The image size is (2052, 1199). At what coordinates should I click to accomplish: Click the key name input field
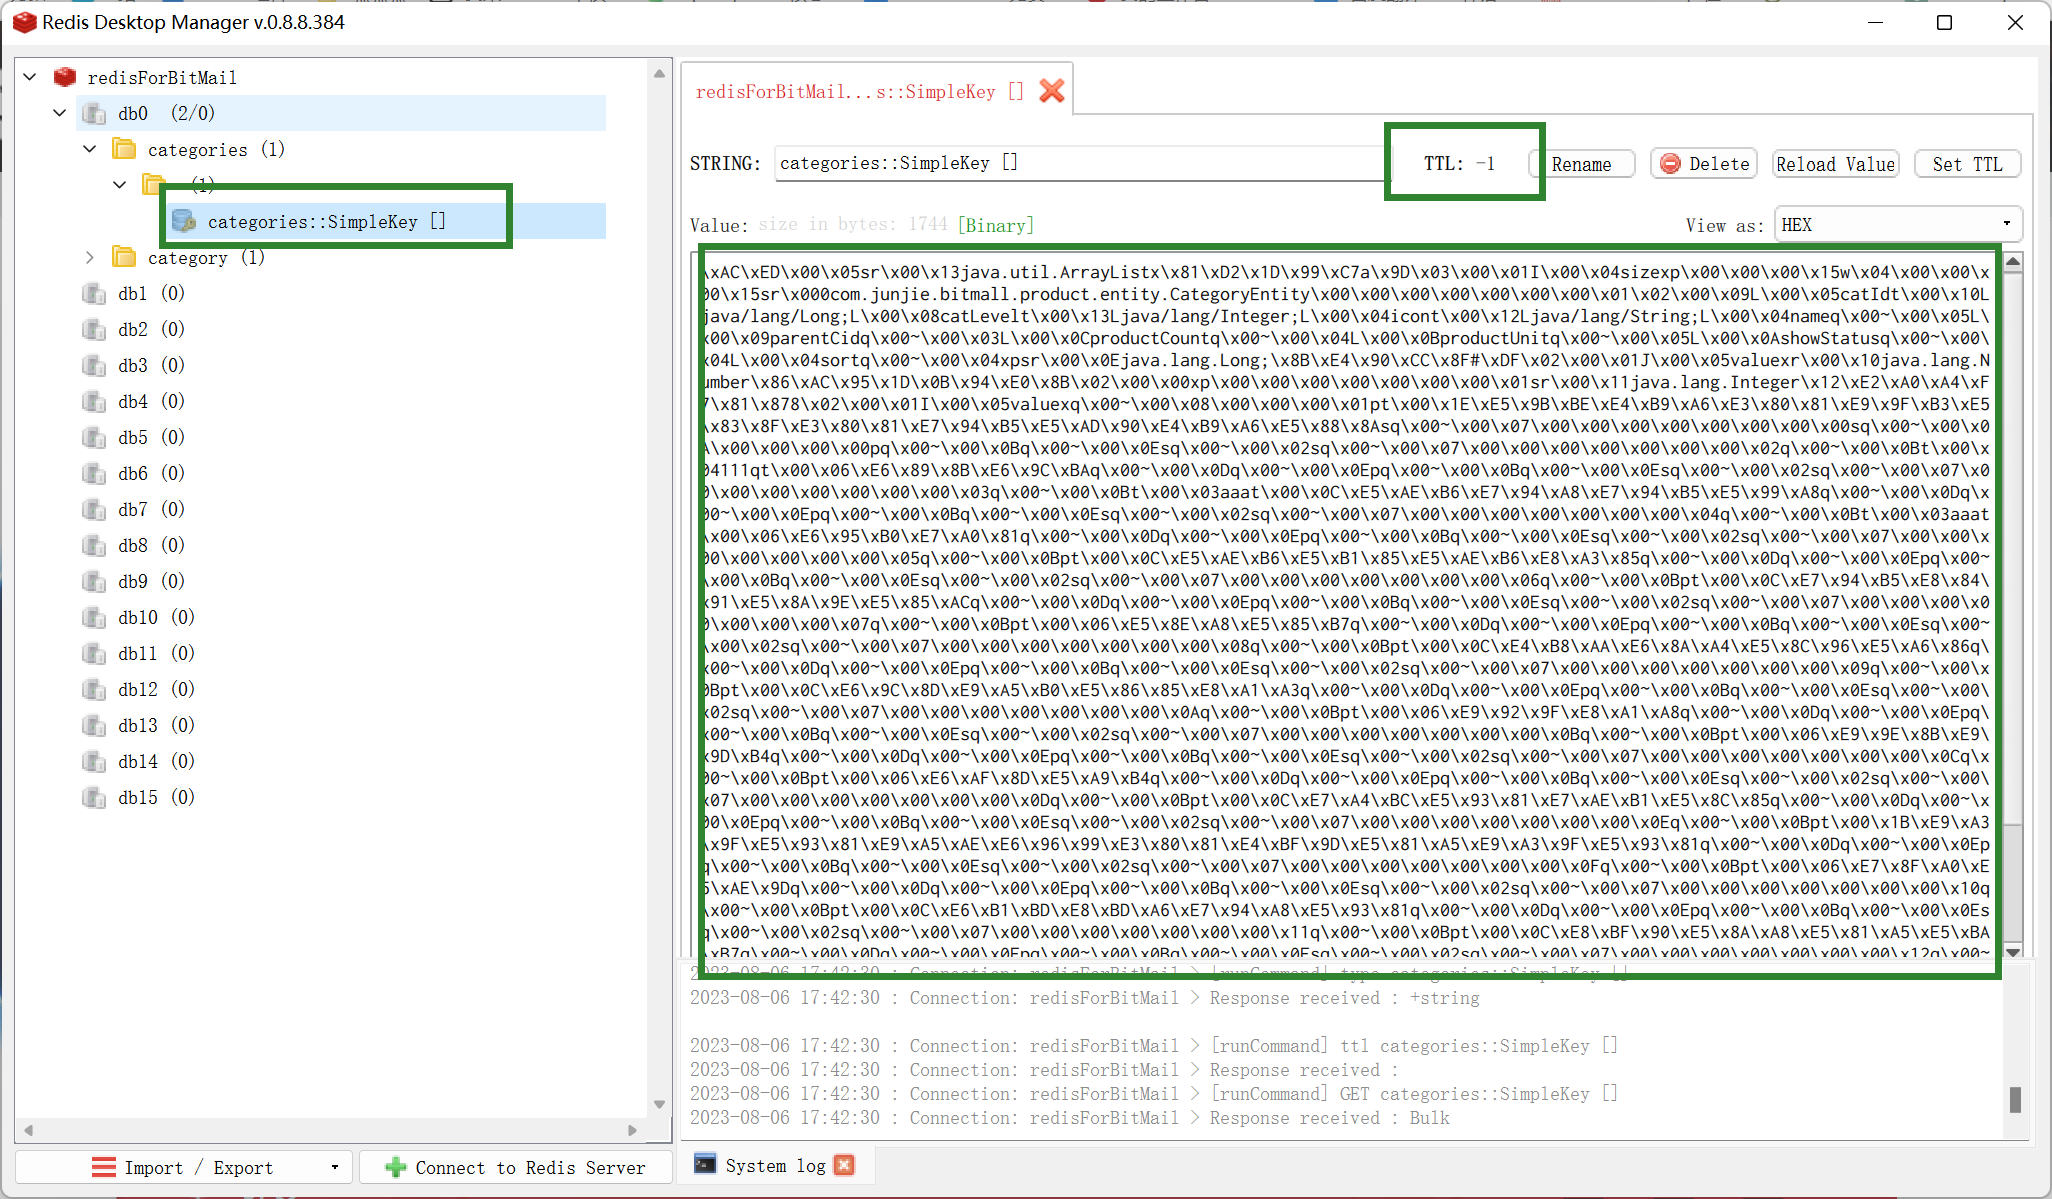[x=1080, y=163]
